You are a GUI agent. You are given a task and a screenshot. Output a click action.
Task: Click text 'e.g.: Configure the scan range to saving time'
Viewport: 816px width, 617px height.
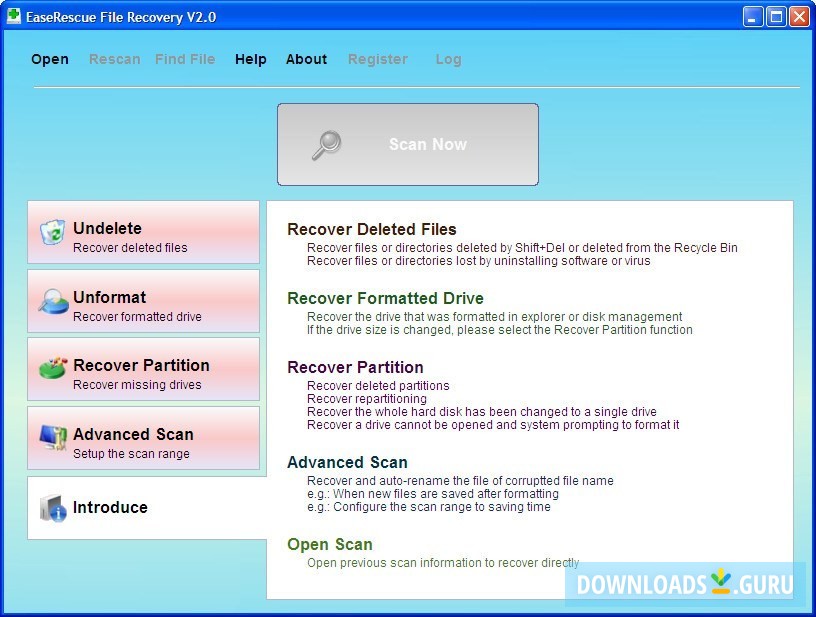pos(428,507)
